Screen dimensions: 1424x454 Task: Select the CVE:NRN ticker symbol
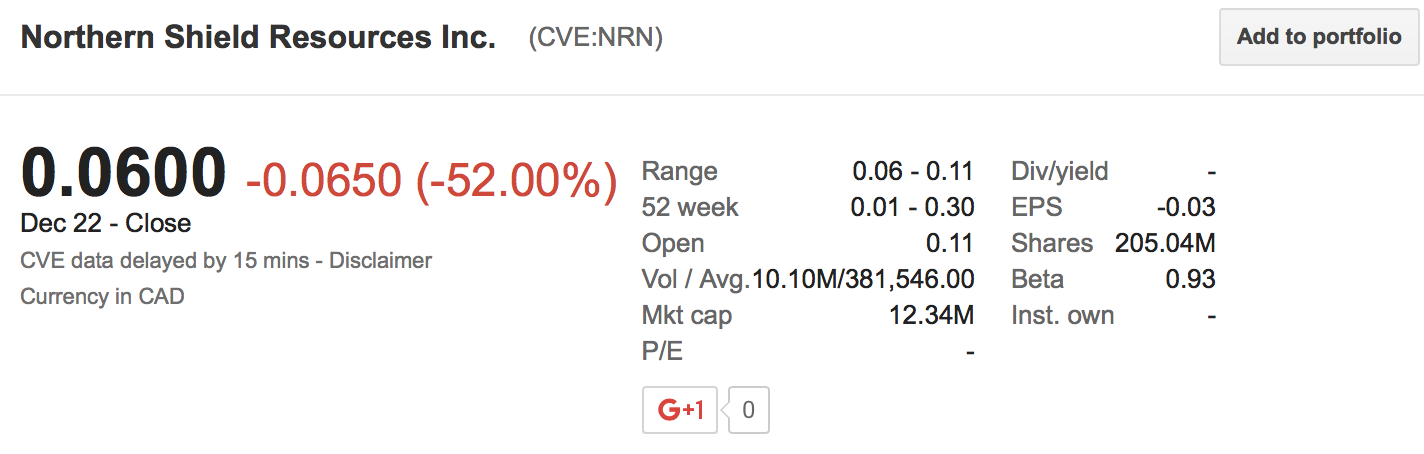tap(596, 38)
